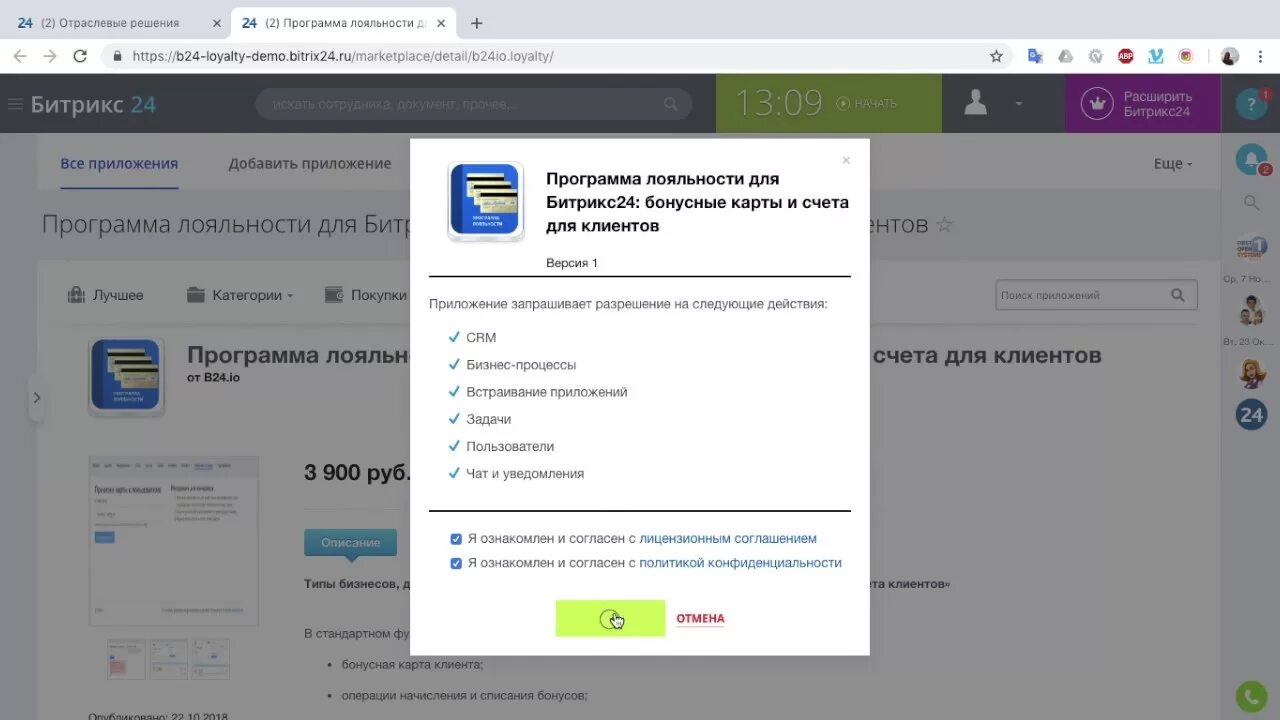This screenshot has height=720, width=1280.
Task: Open the Chrome profile avatar
Action: (x=1230, y=57)
